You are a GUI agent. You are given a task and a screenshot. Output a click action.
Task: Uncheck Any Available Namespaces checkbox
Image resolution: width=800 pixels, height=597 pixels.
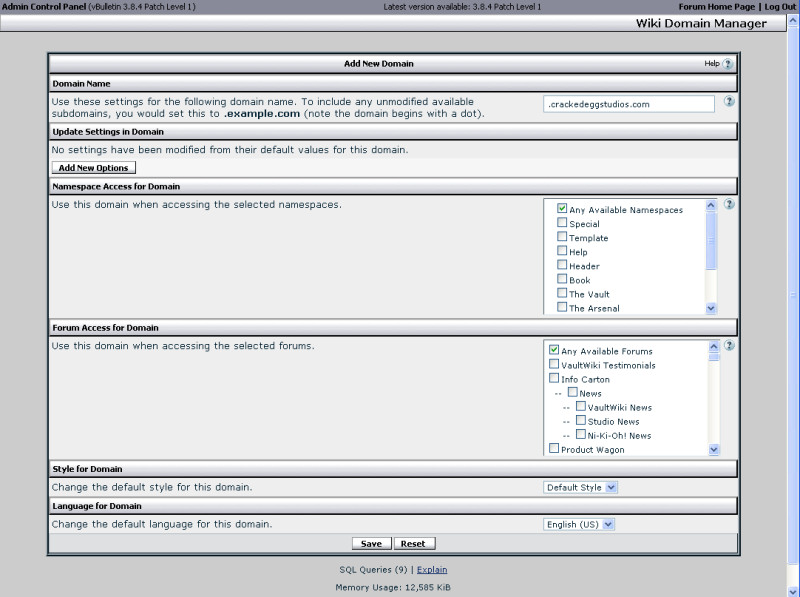tap(562, 210)
